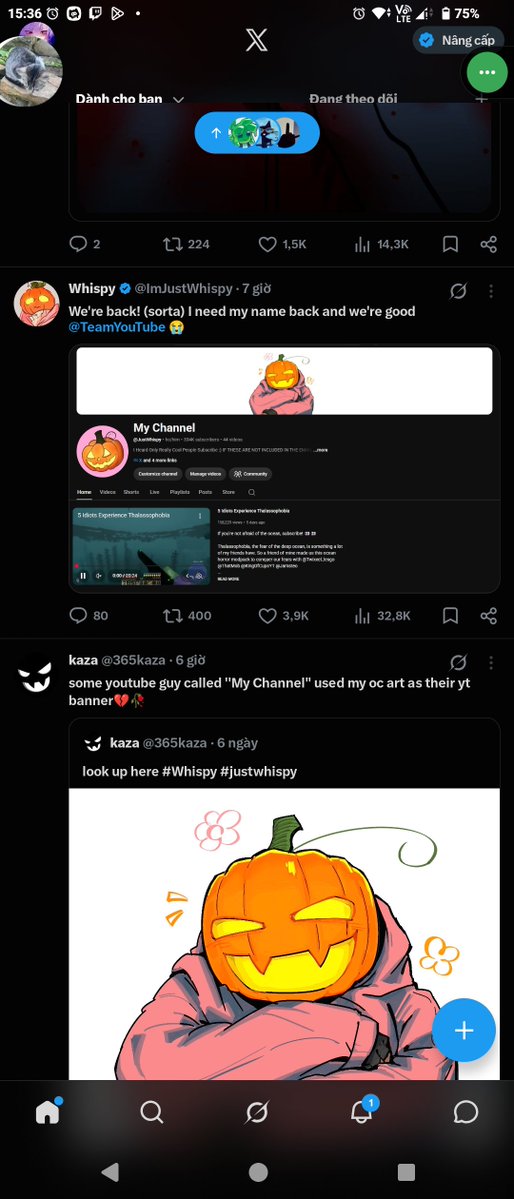Screen dimensions: 514x1199
Task: Open Whispy's YouTube channel screenshot image
Action: pyautogui.click(x=285, y=469)
